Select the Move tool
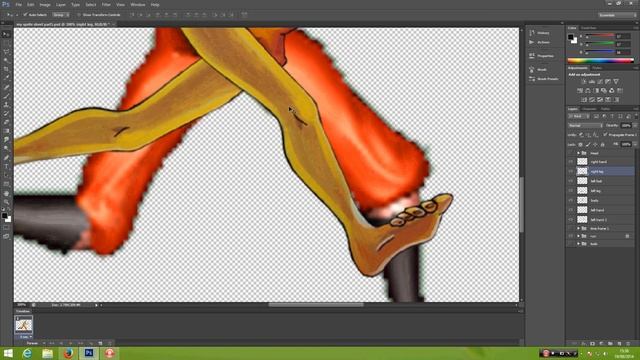This screenshot has height=360, width=640. 6,34
